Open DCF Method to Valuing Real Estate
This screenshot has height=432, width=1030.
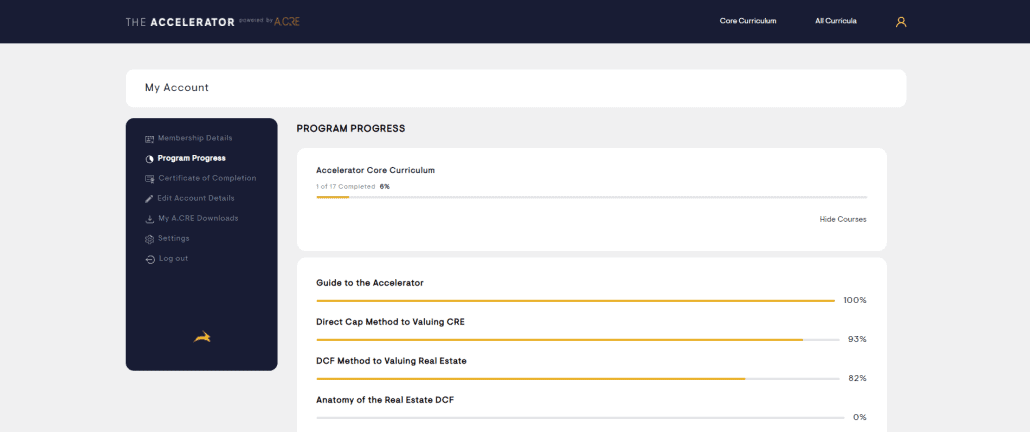point(392,361)
